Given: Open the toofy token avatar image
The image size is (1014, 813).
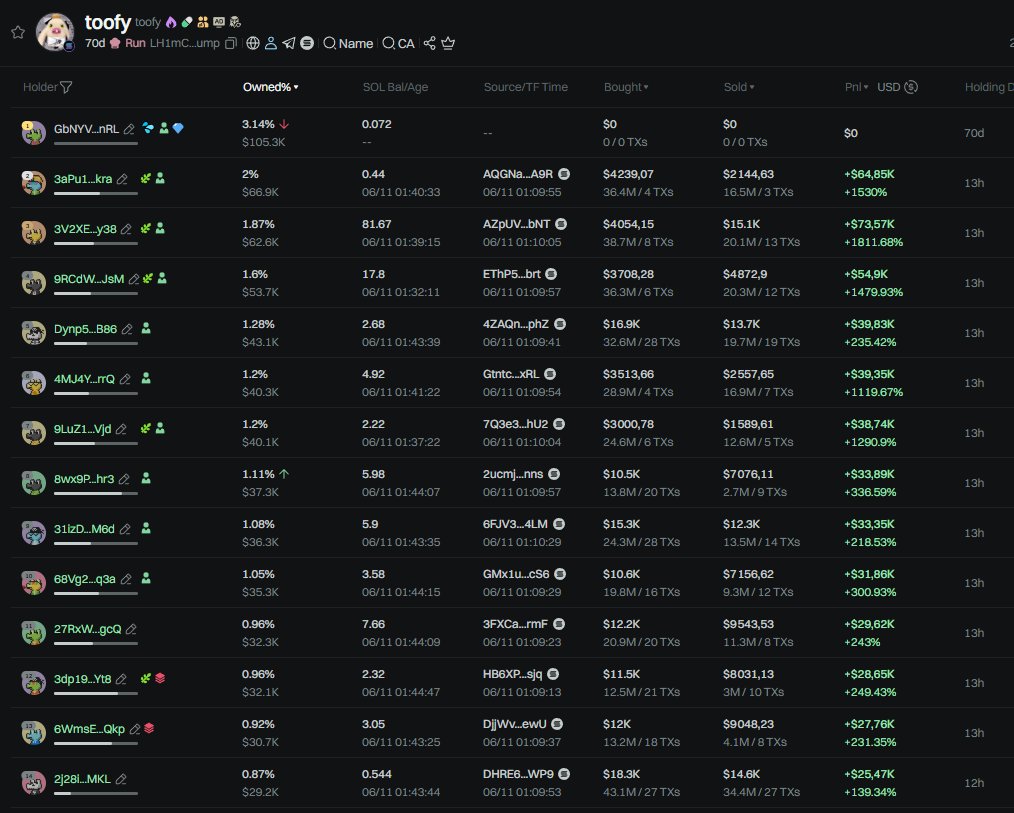Looking at the screenshot, I should click(54, 31).
